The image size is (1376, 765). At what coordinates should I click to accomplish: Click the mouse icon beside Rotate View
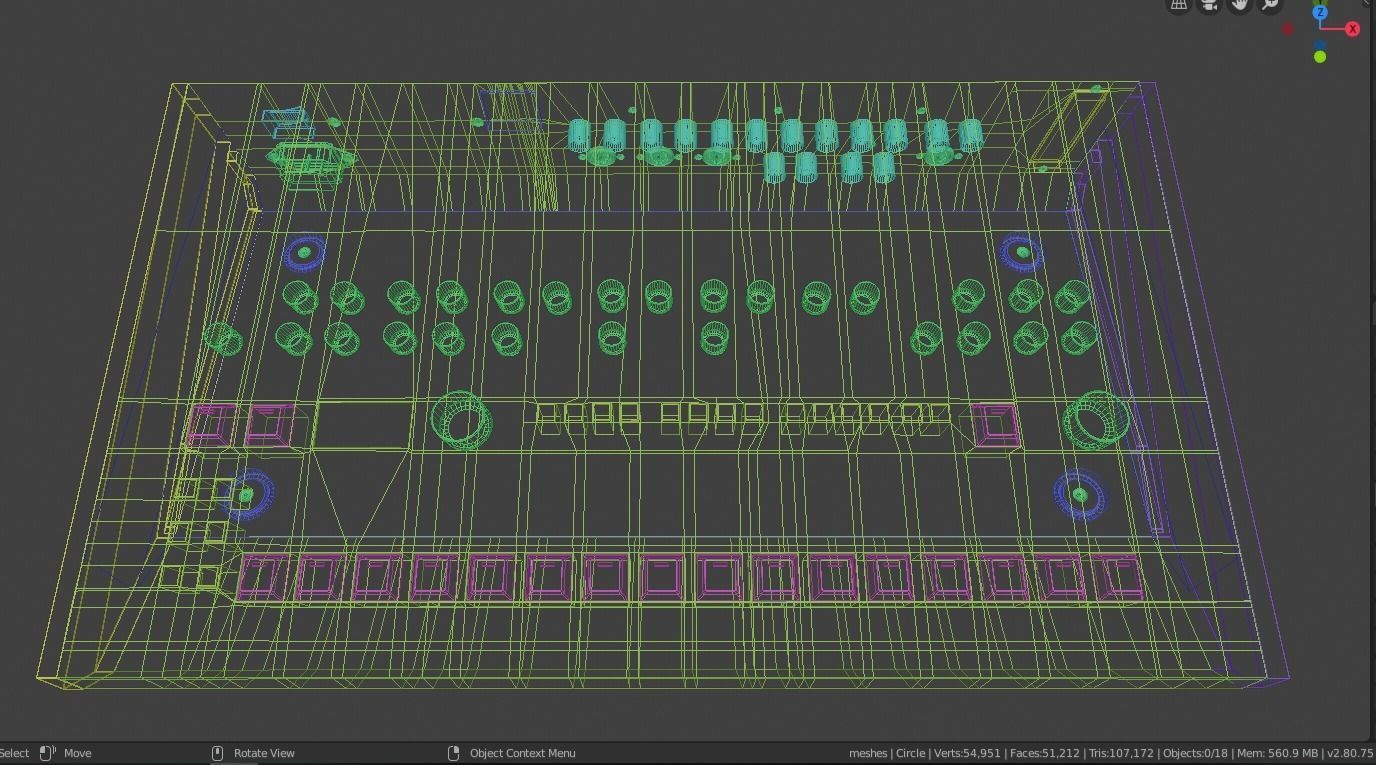click(x=217, y=753)
